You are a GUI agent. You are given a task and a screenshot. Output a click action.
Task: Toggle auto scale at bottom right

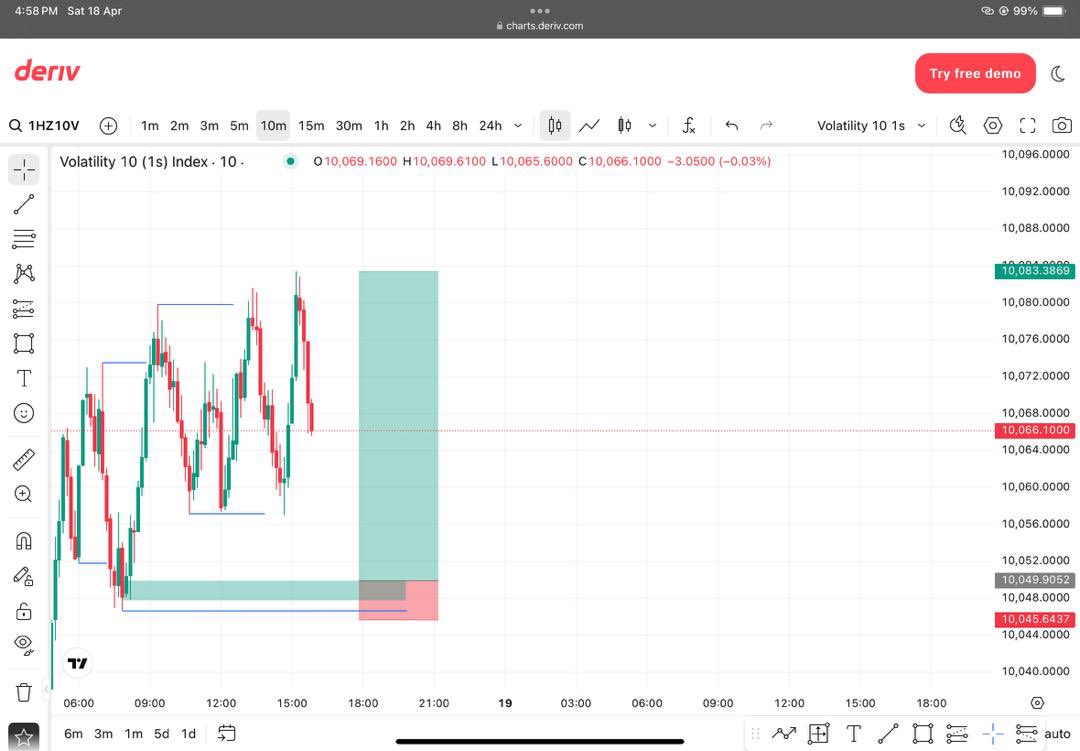[1057, 734]
